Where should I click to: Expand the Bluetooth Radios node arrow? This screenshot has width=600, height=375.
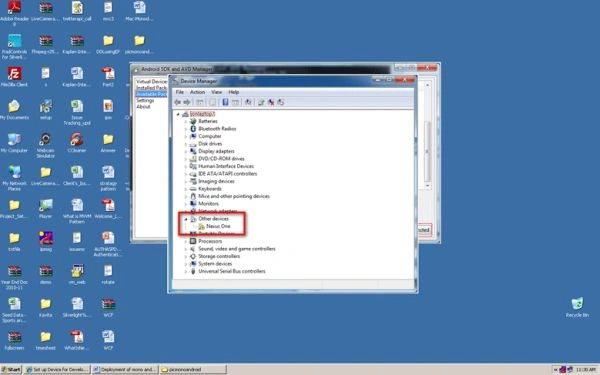pyautogui.click(x=186, y=129)
